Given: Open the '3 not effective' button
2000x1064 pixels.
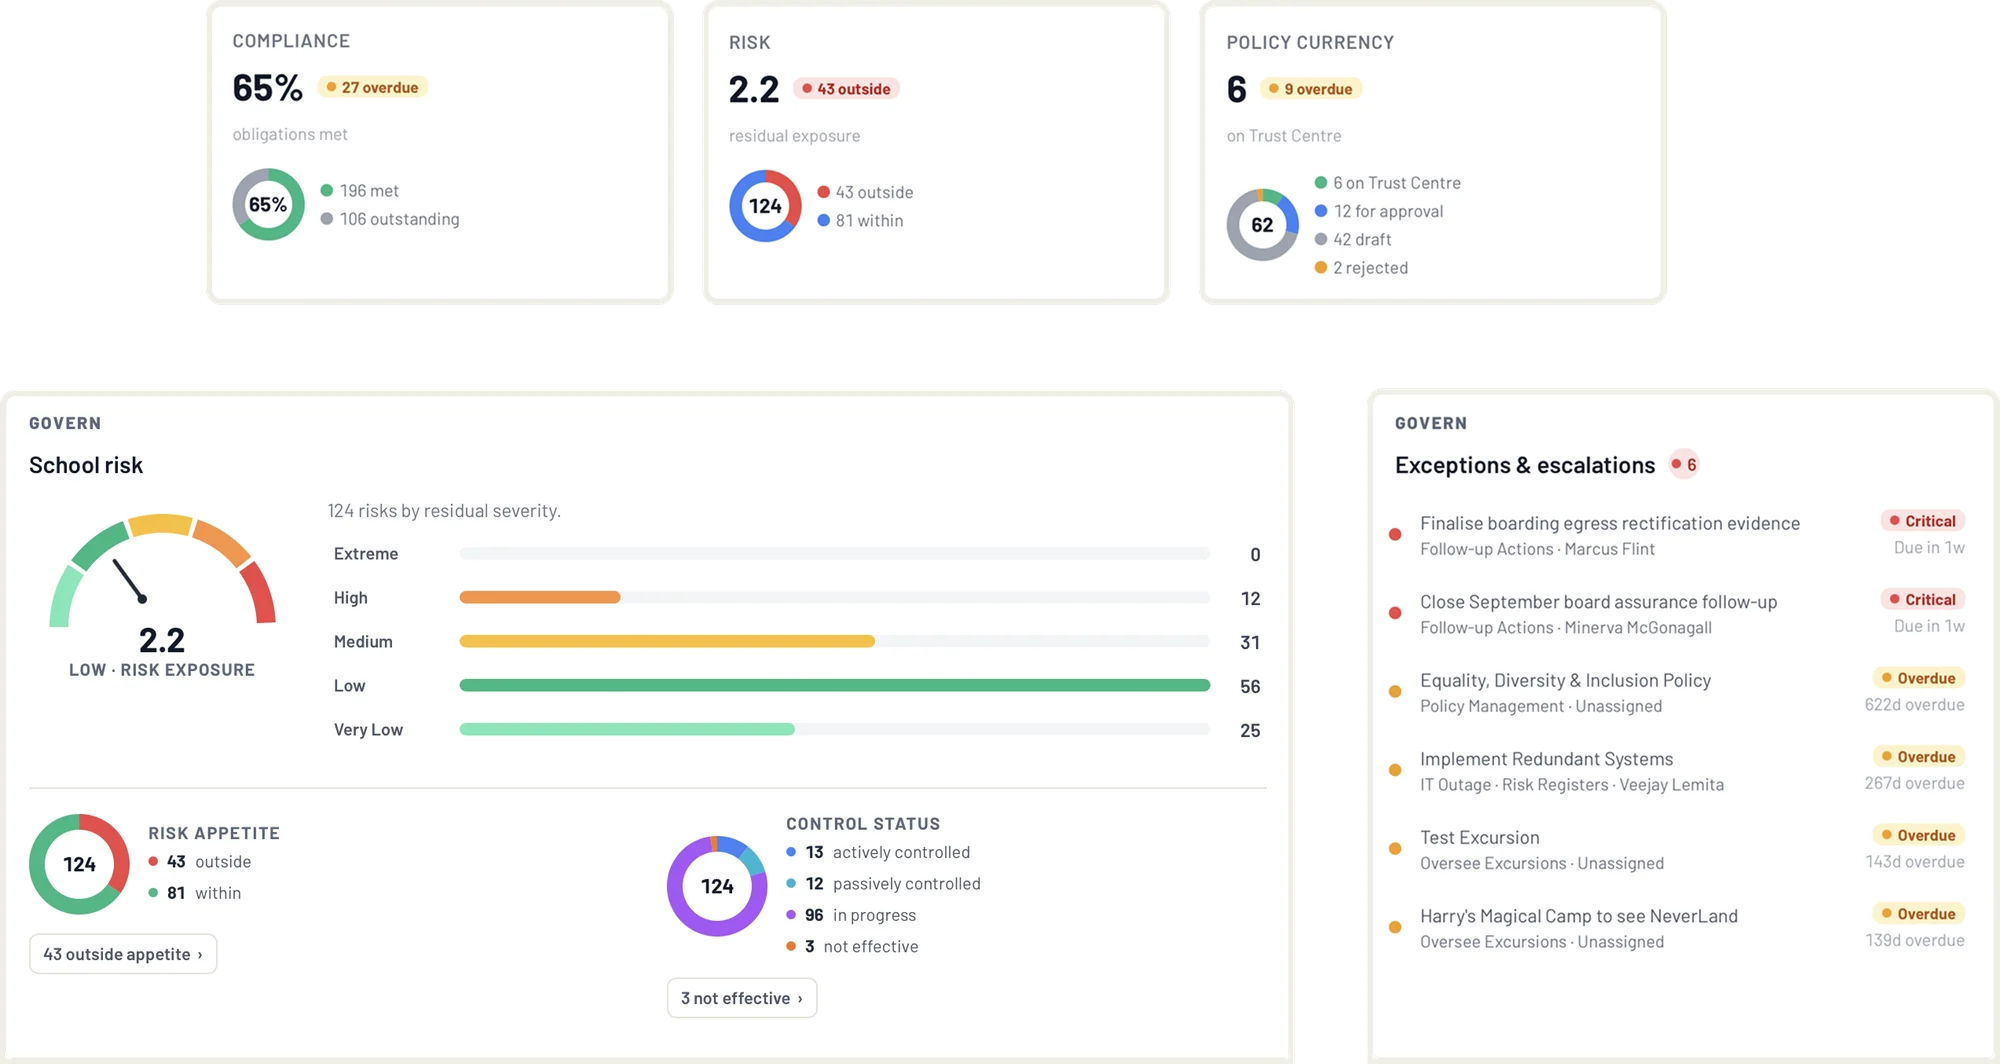Looking at the screenshot, I should pos(742,998).
